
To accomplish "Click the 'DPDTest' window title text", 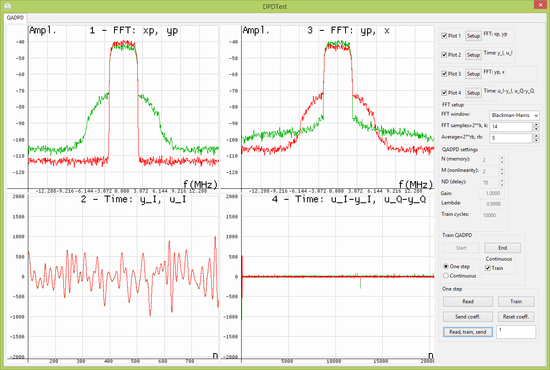I will click(275, 6).
